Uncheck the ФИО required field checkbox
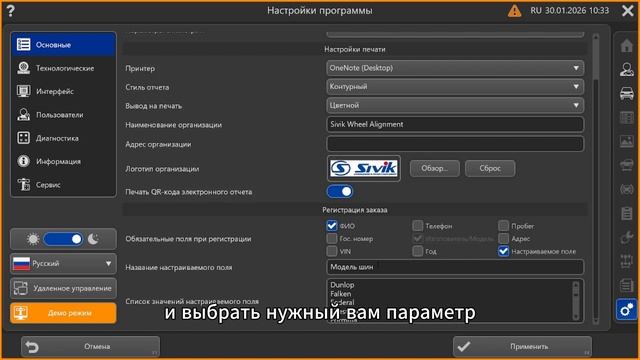 point(332,225)
